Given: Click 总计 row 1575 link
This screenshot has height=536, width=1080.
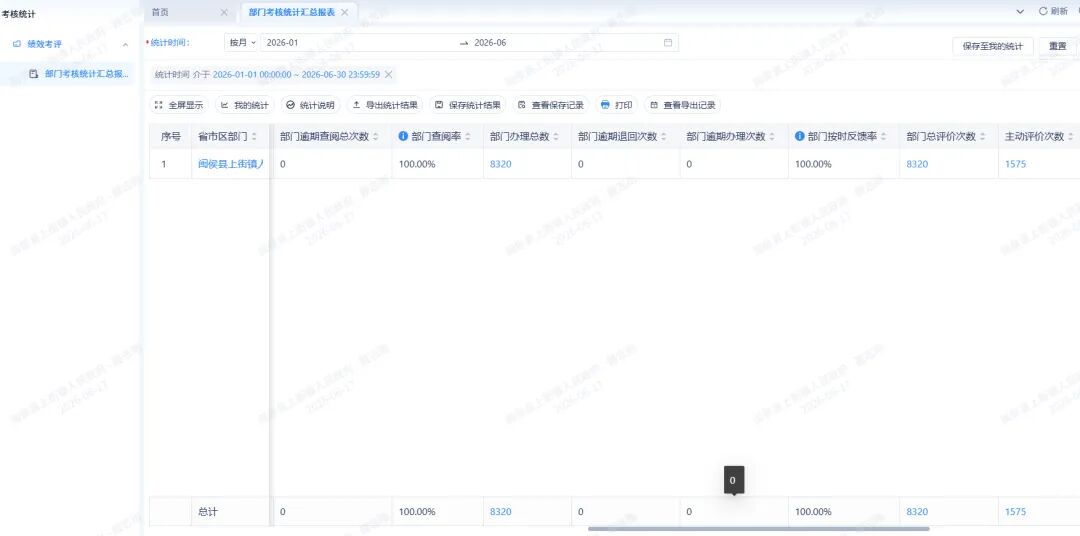Looking at the screenshot, I should pyautogui.click(x=1015, y=512).
